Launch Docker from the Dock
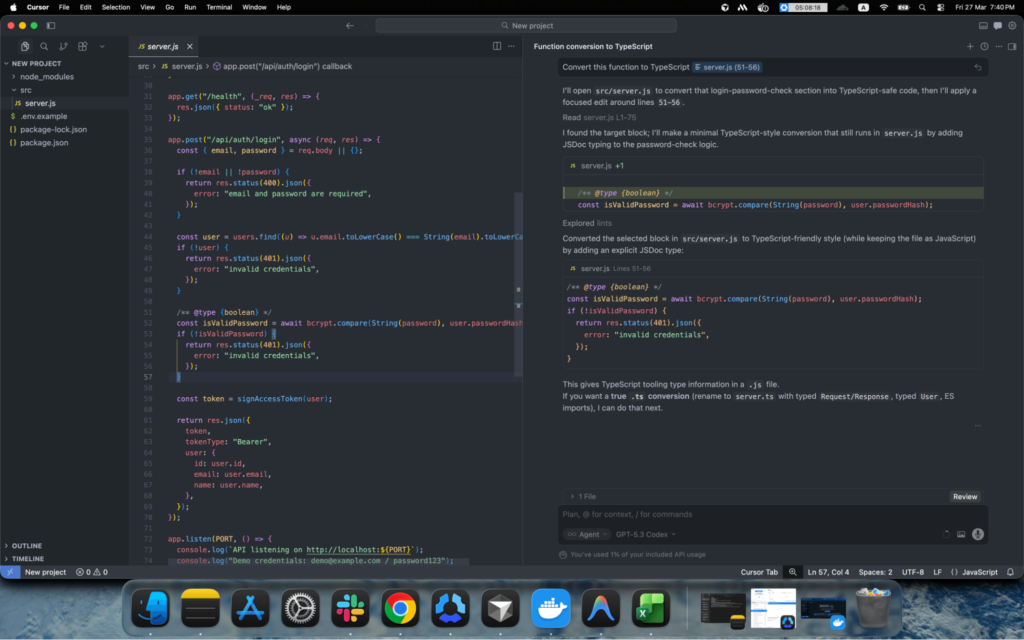 coord(551,607)
